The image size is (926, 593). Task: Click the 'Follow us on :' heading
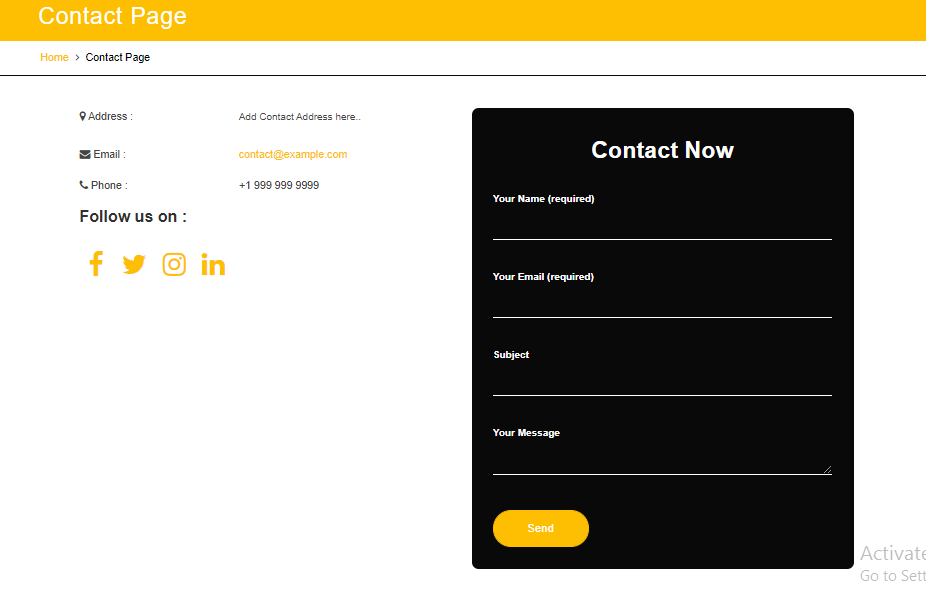[133, 217]
